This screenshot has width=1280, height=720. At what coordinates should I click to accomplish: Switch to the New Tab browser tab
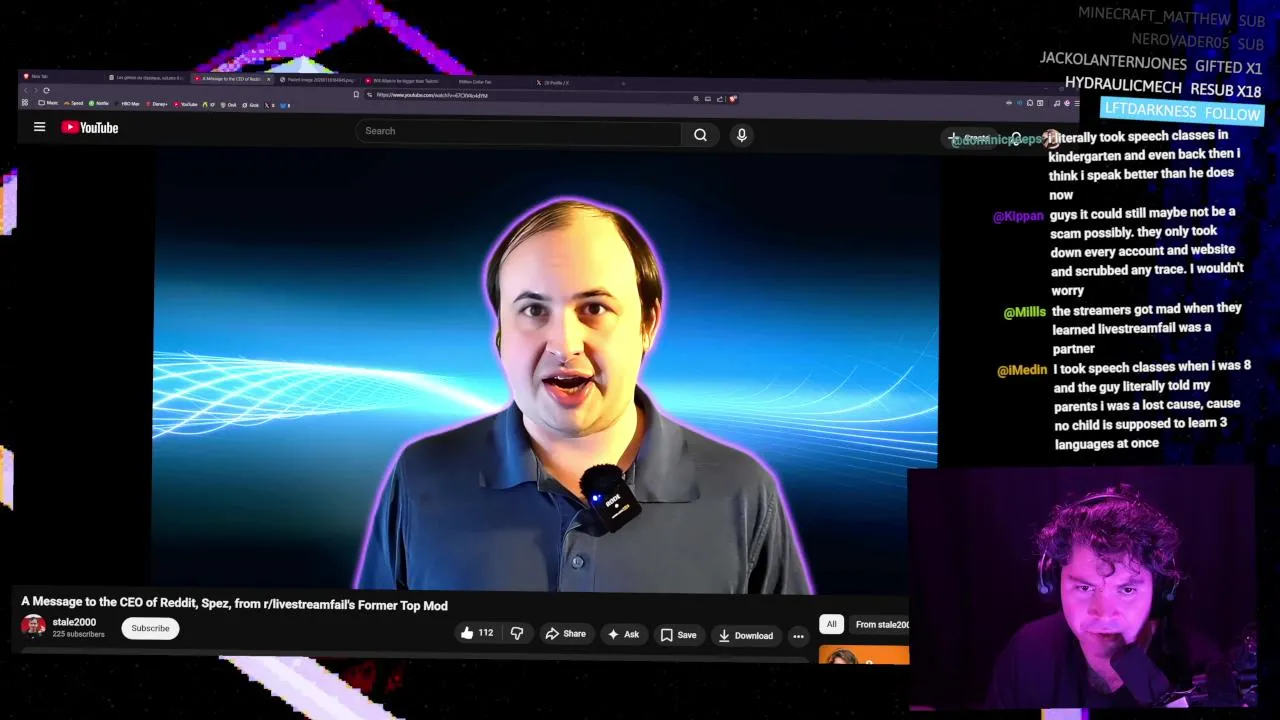point(36,76)
